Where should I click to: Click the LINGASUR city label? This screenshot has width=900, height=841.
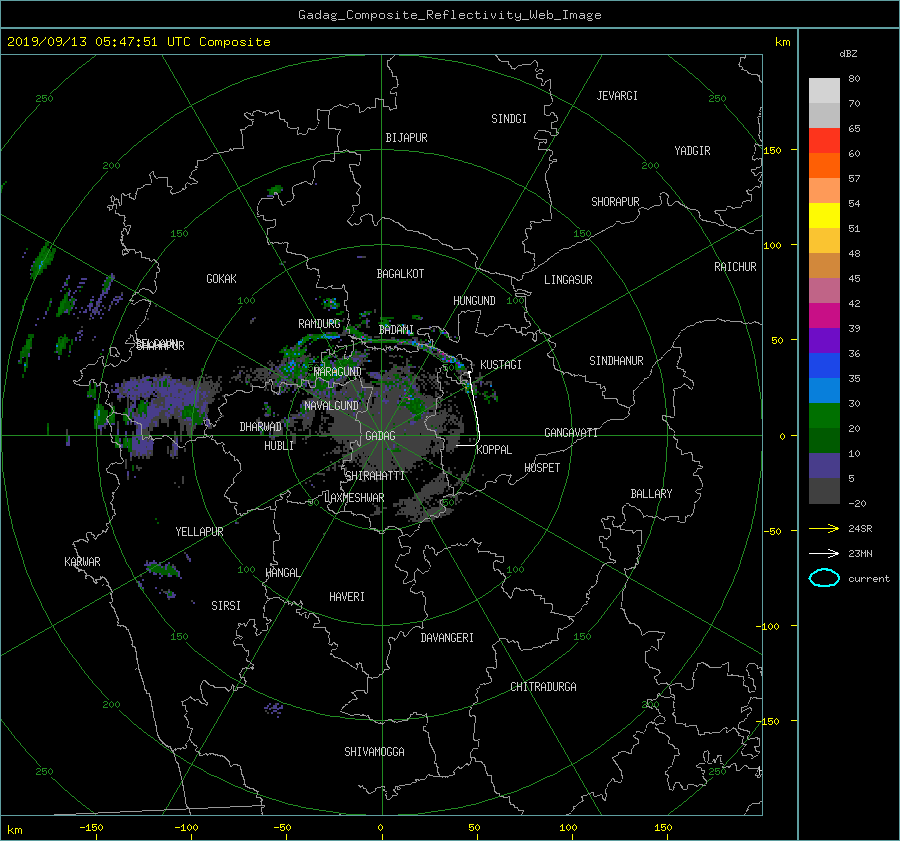(x=568, y=280)
